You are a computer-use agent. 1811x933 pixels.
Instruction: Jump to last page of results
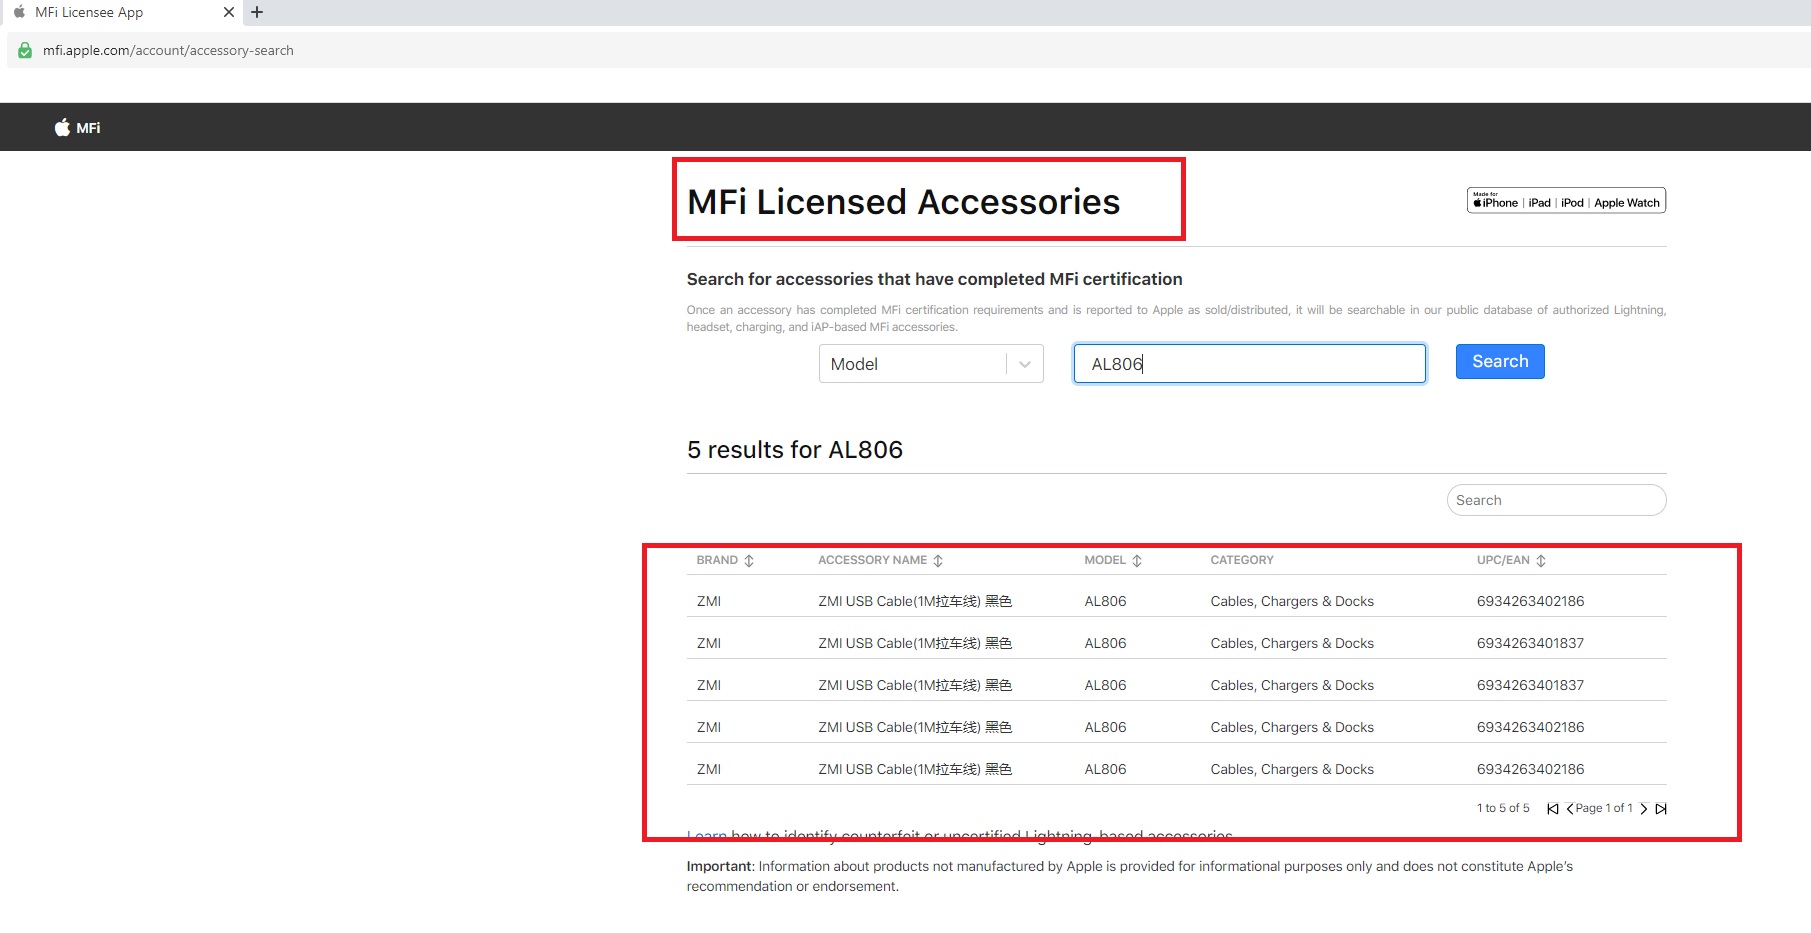click(x=1661, y=809)
